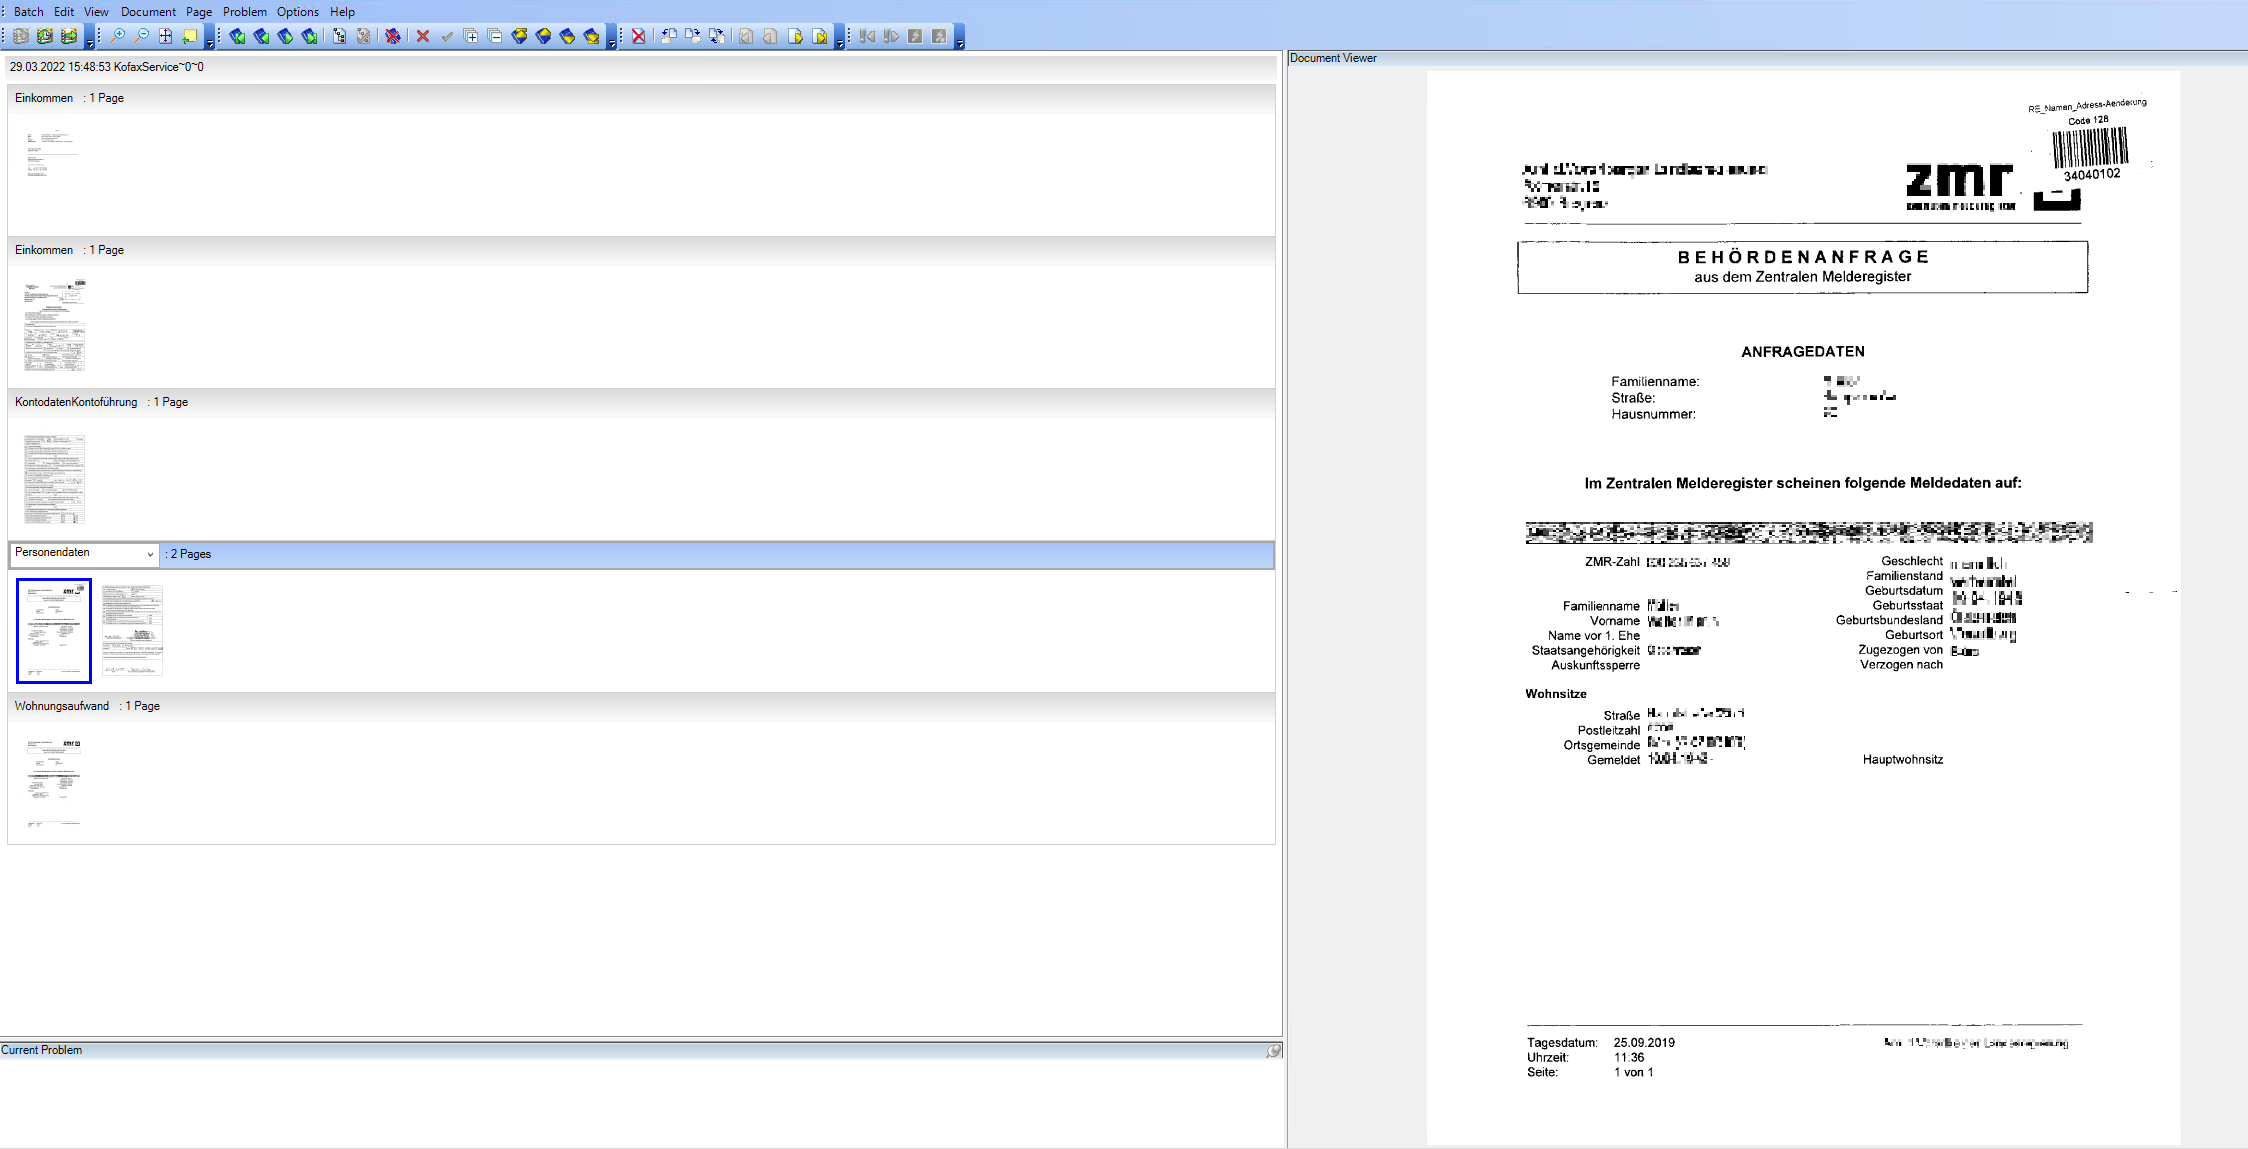The height and width of the screenshot is (1149, 2248).
Task: Select second page thumbnail of Personendaten
Action: pos(132,630)
